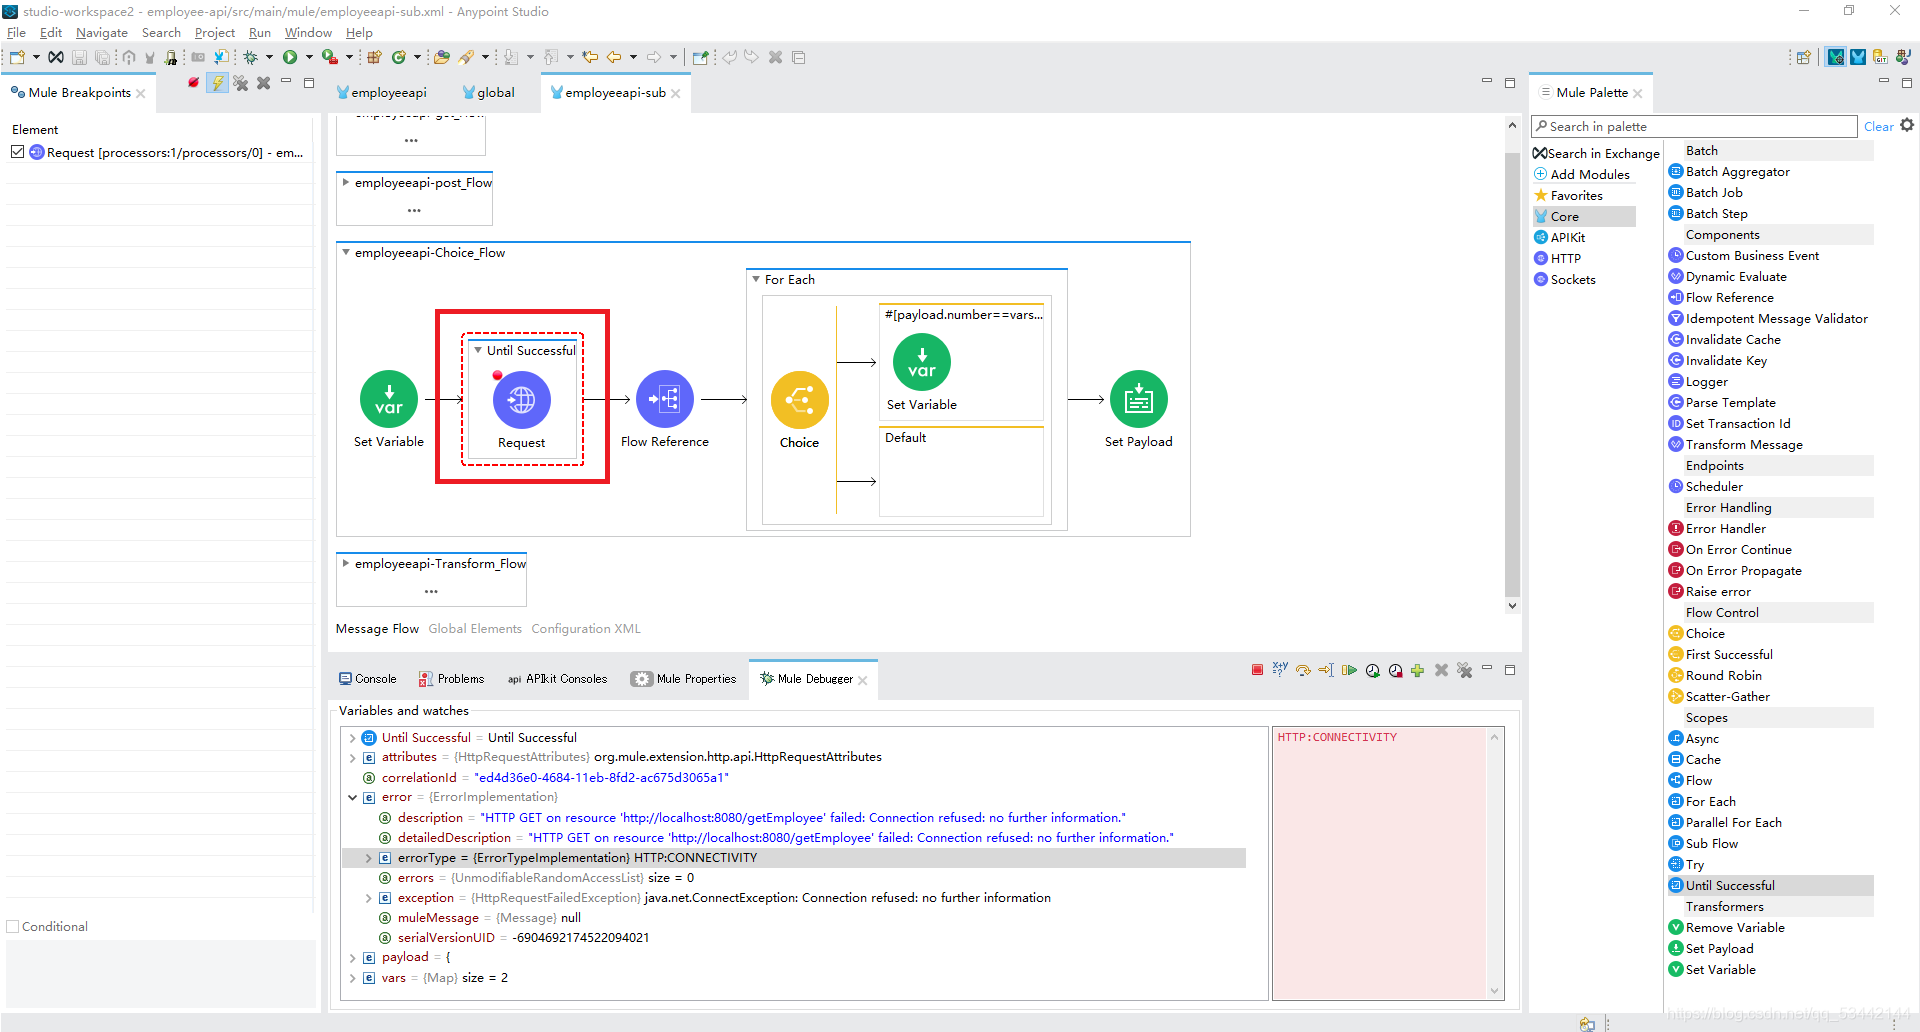Switch to the employeeapi editor tab
Screen dimensions: 1920x1032
click(382, 93)
